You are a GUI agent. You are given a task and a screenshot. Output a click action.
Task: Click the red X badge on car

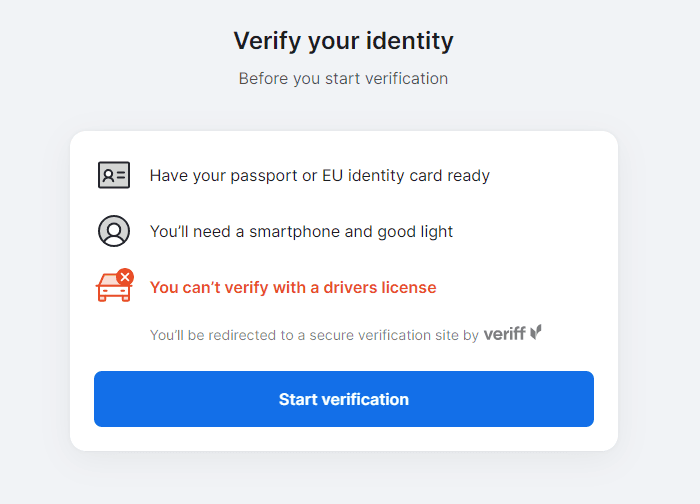(125, 276)
